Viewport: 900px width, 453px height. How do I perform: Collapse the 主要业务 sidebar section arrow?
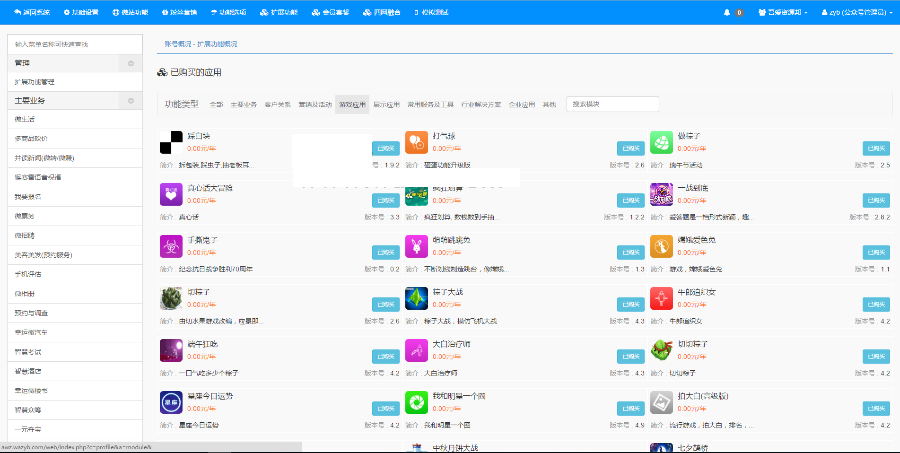130,100
